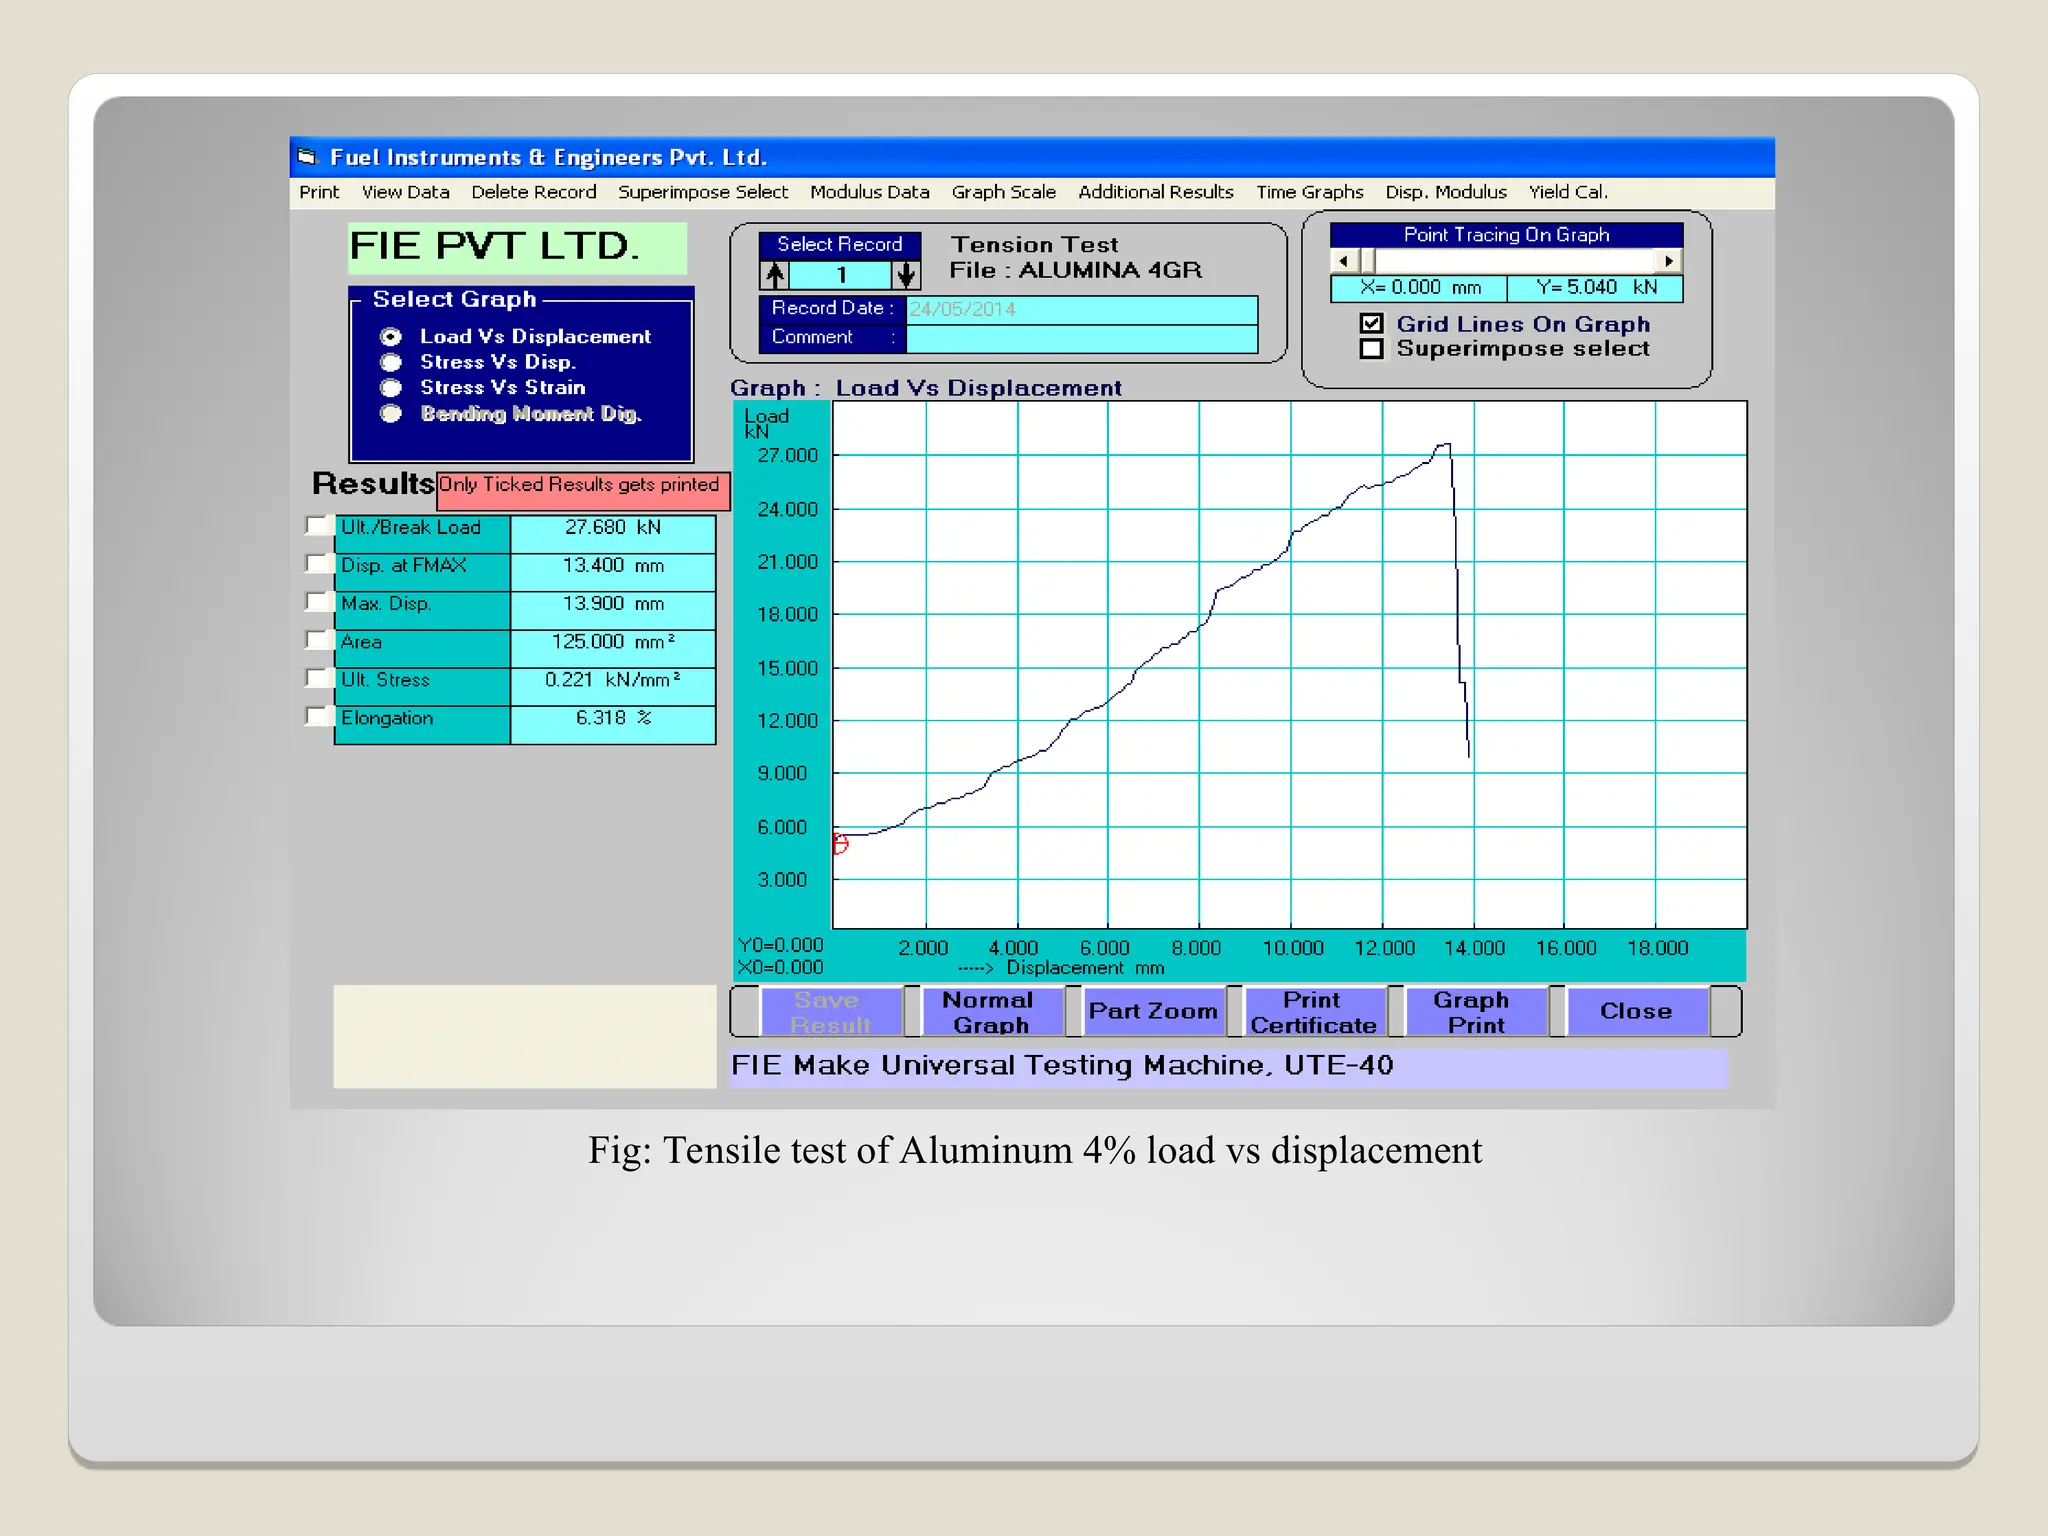Click the 'FIE Make Universal Testing Machine, UTE-40' bar
Viewport: 2048px width, 1536px height.
tap(1228, 1066)
